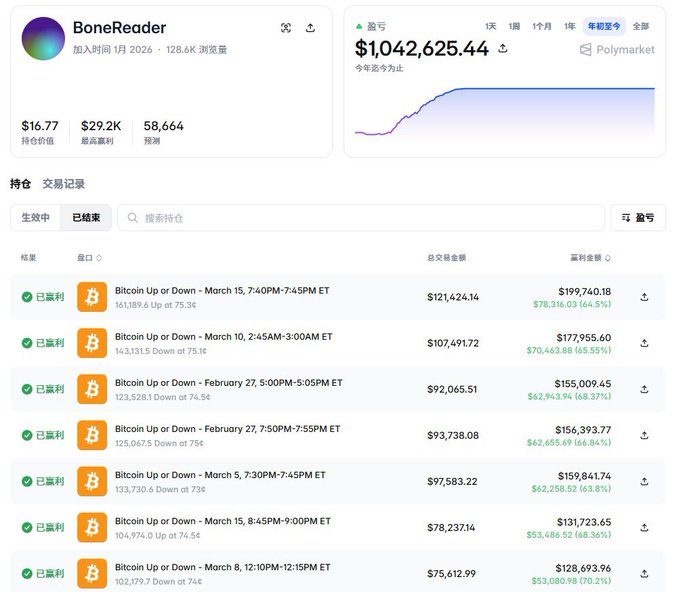This screenshot has width=679, height=592.
Task: Sort by the 赢利金额 column header
Action: [x=590, y=258]
